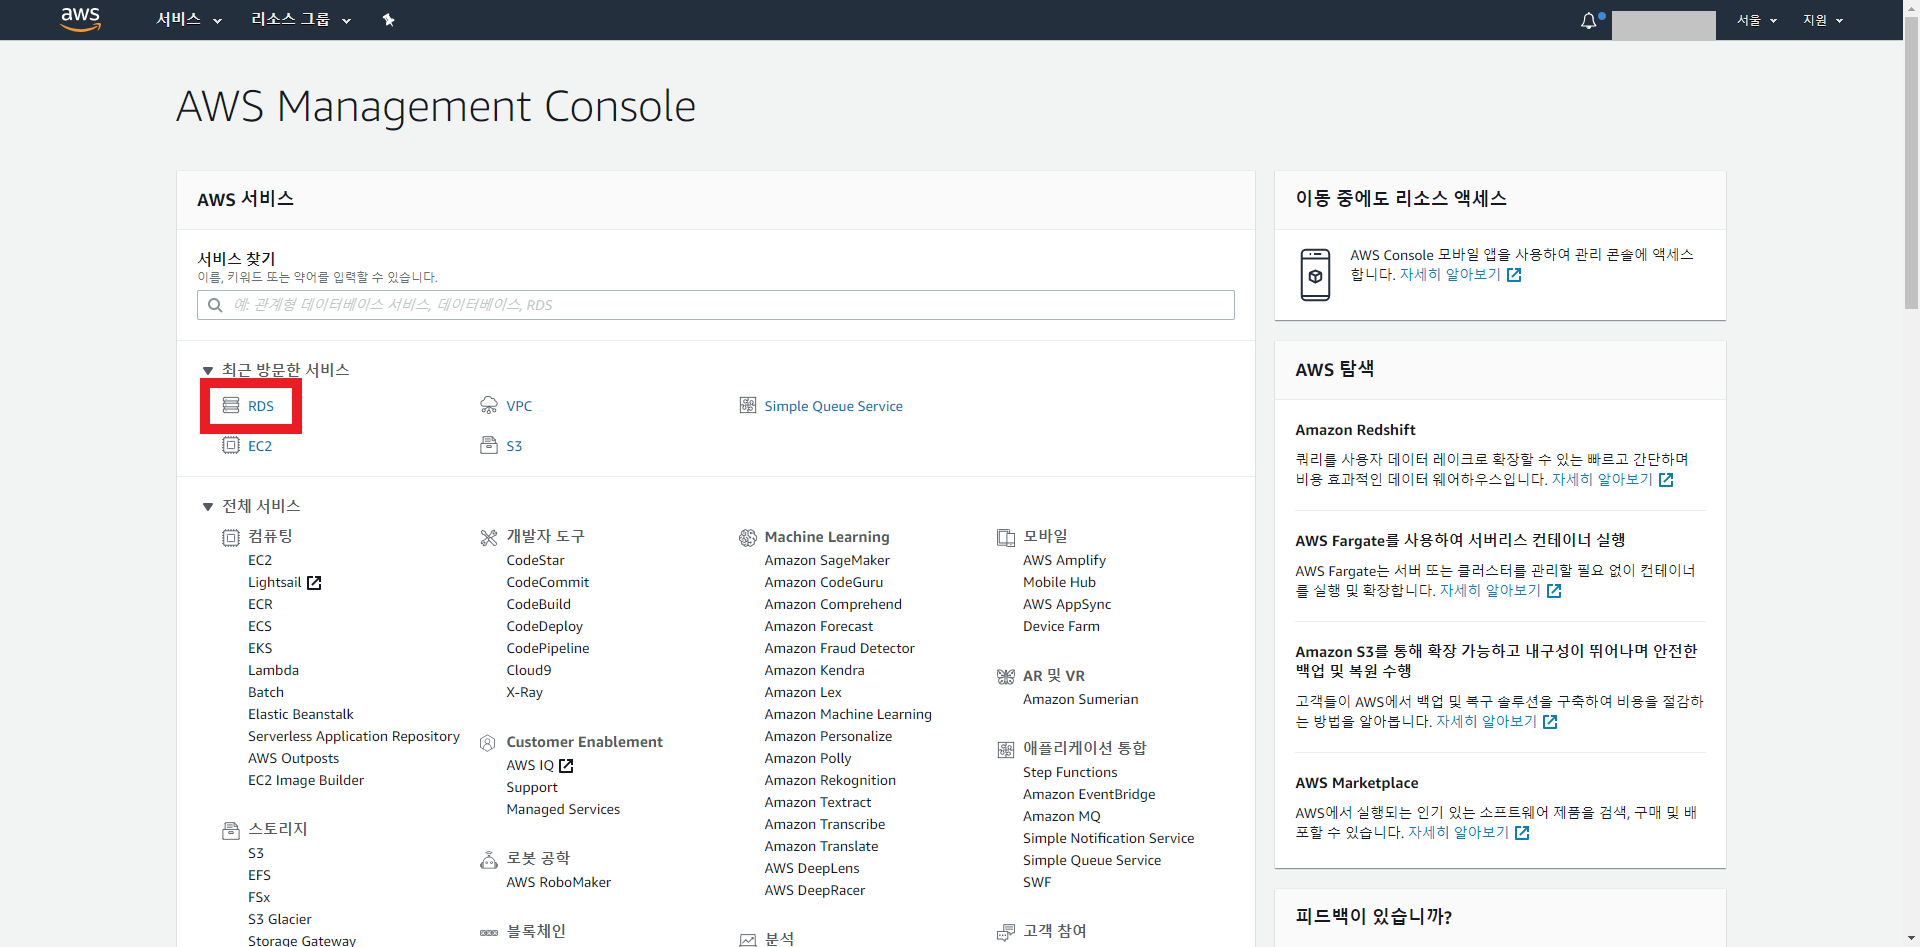Open Serverless Application Repository
Viewport: 1920px width, 947px height.
tap(354, 737)
